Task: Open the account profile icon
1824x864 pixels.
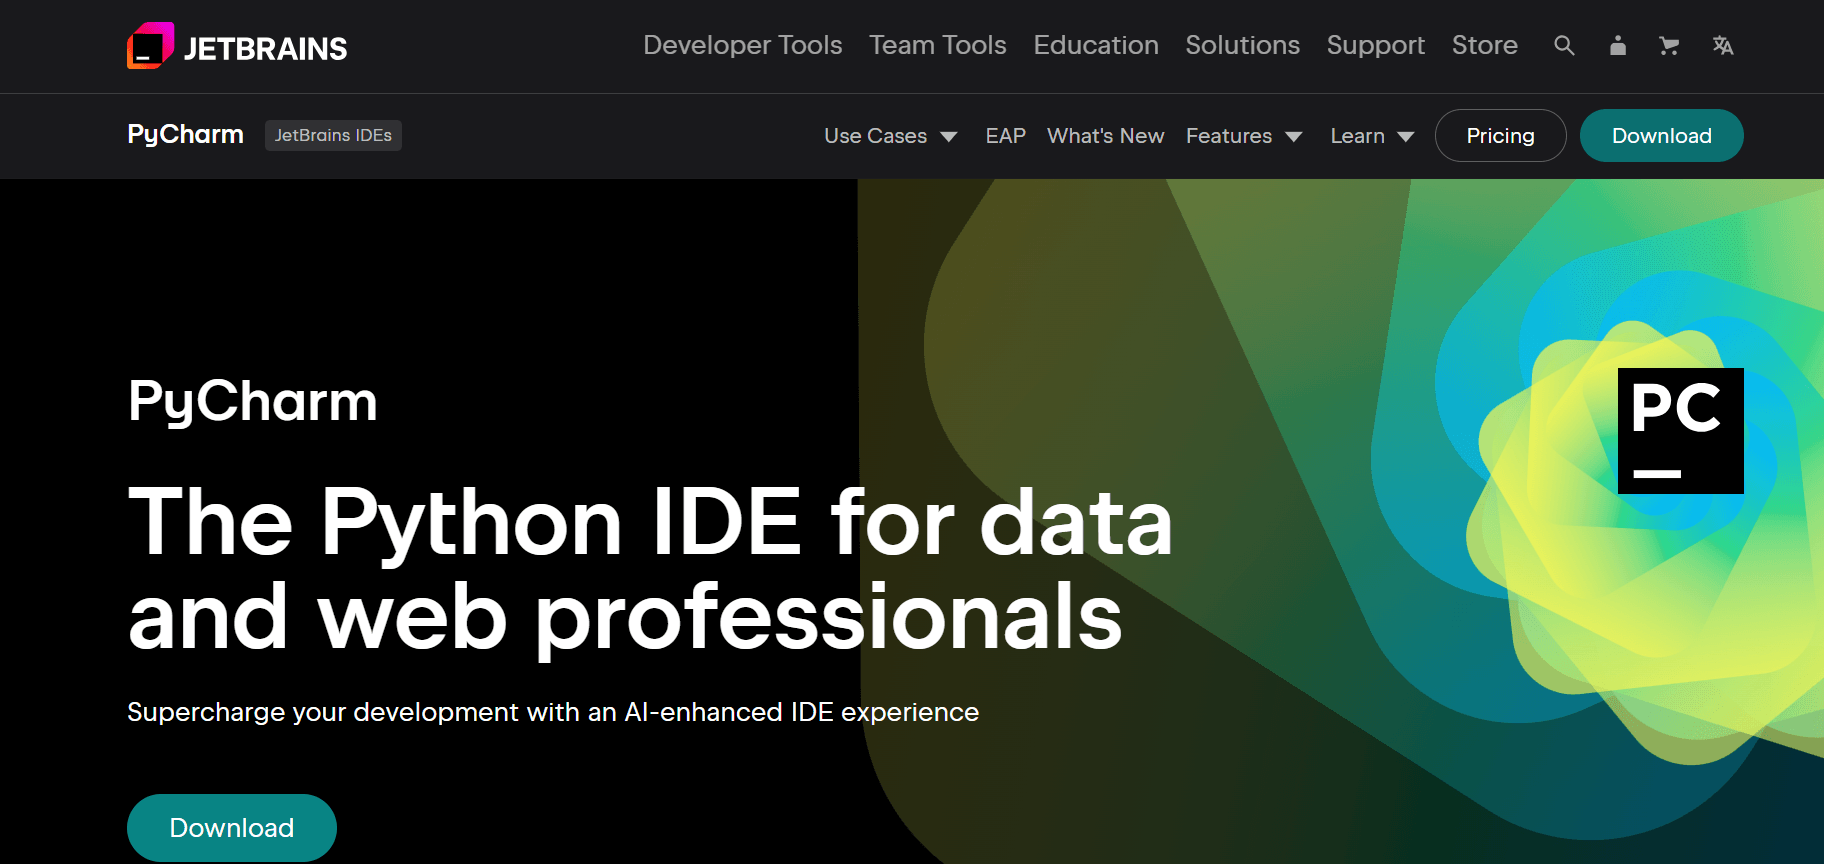Action: [1618, 45]
